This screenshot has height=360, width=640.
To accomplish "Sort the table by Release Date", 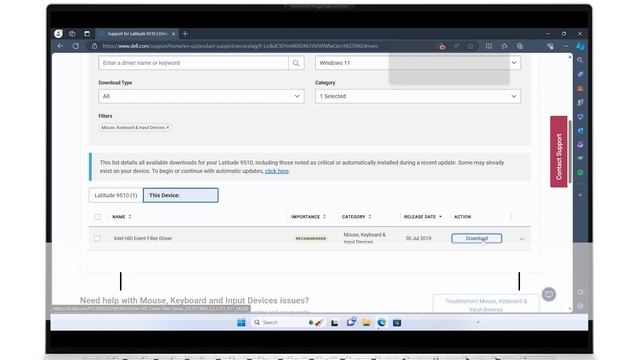I will point(423,217).
